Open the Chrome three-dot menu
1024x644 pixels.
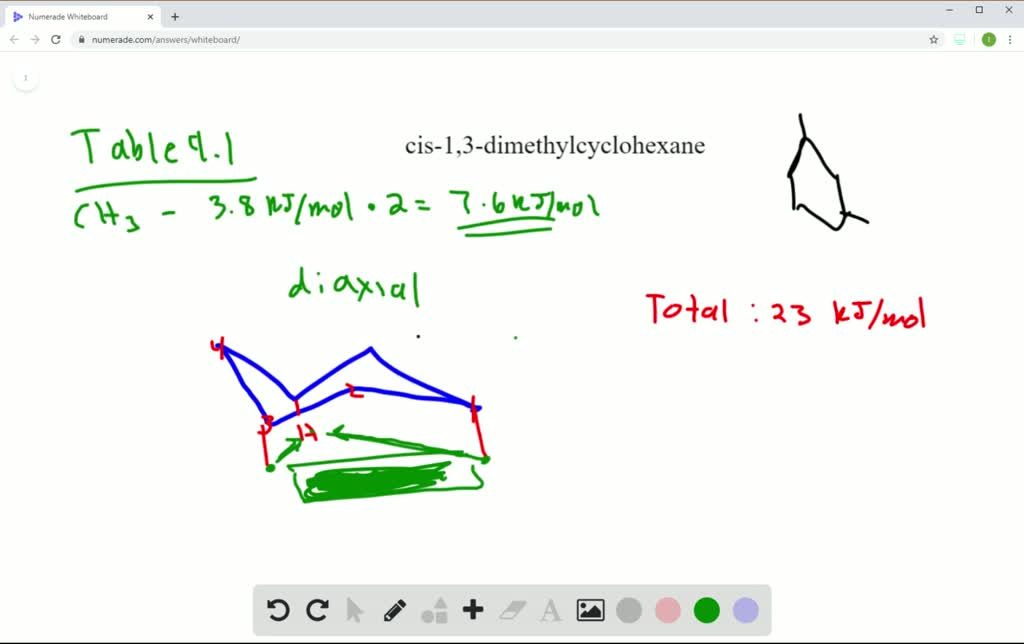point(1011,39)
